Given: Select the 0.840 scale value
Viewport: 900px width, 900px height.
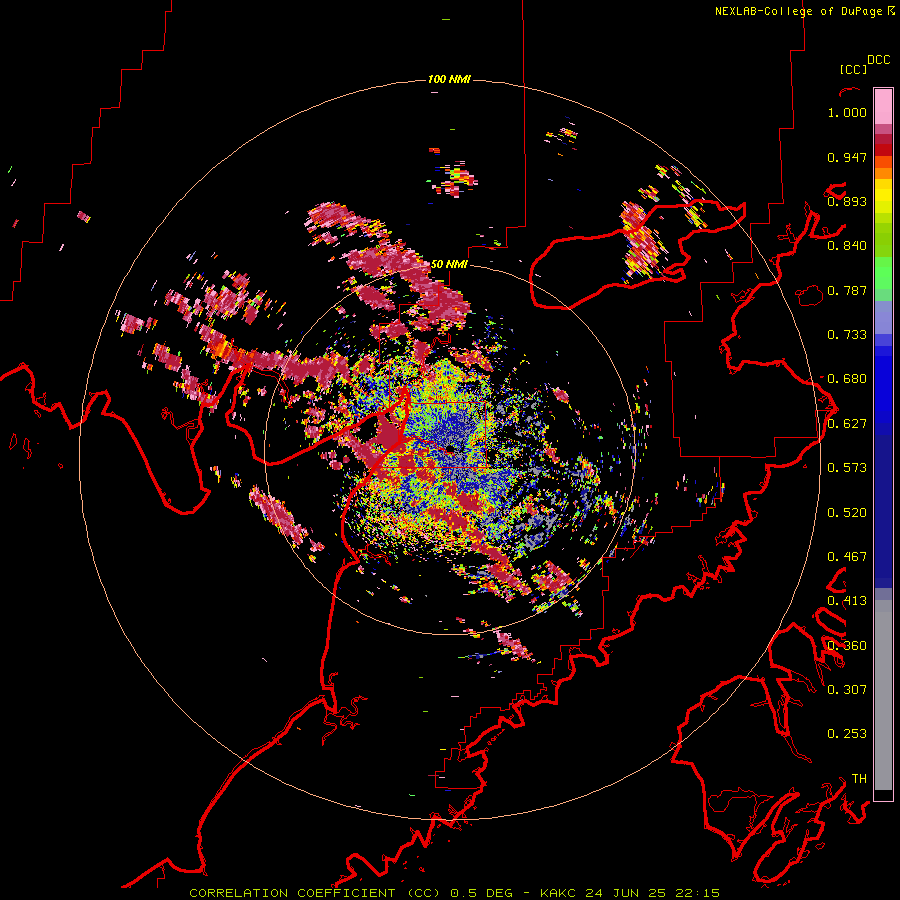Looking at the screenshot, I should (847, 246).
